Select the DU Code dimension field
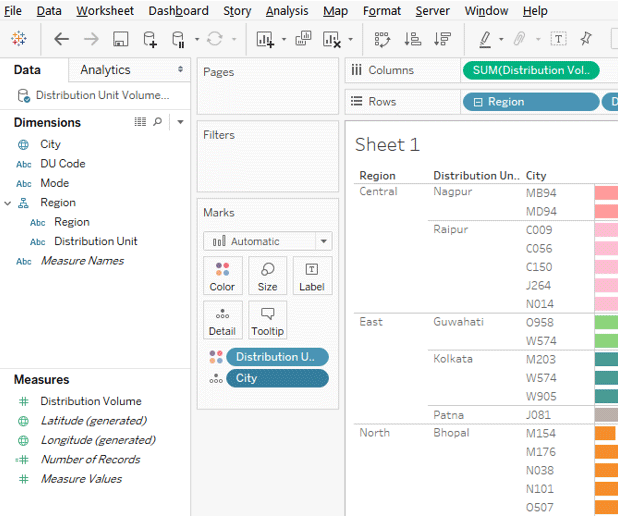This screenshot has width=618, height=516. click(63, 164)
